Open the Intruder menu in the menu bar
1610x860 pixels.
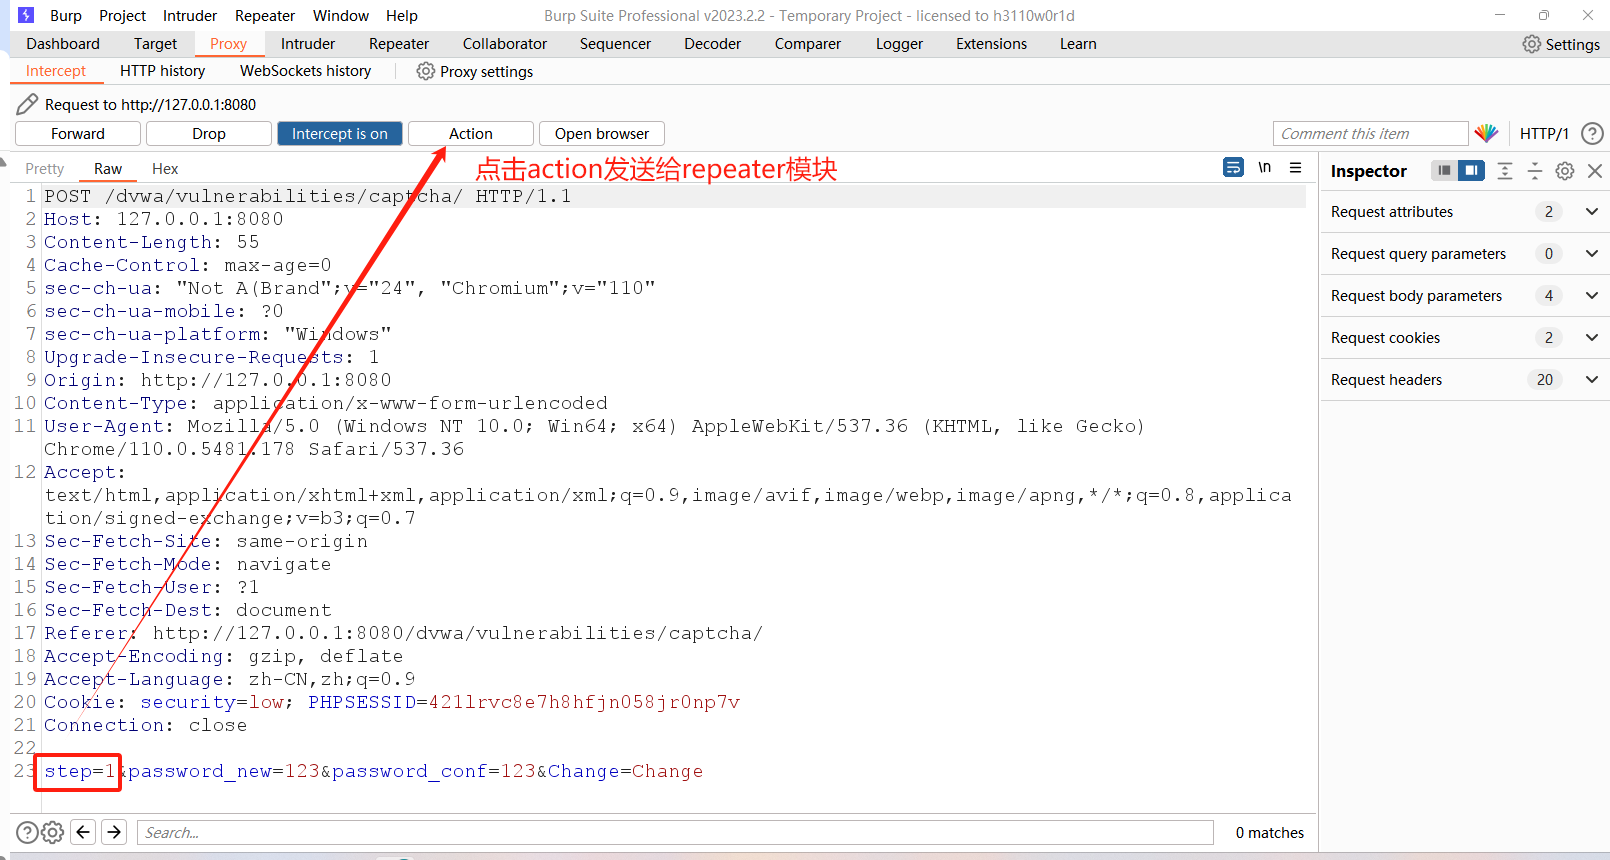coord(190,16)
